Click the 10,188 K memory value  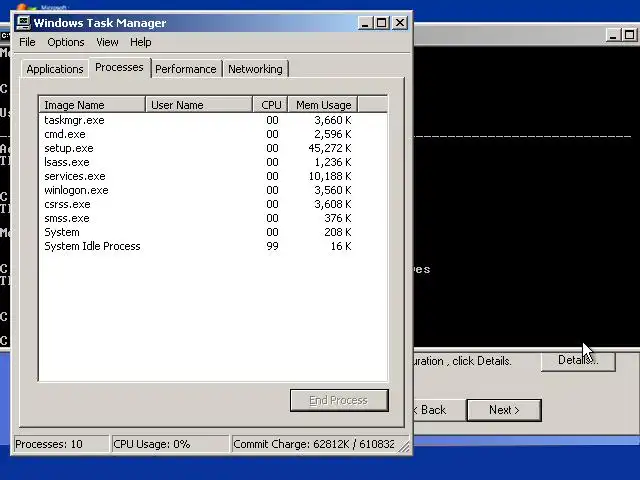click(x=330, y=176)
